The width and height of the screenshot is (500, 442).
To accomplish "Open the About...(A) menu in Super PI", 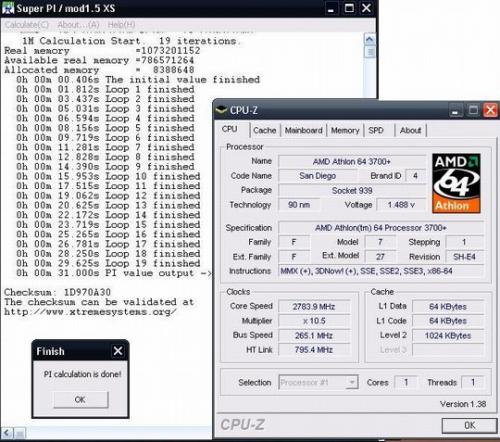I will point(78,25).
